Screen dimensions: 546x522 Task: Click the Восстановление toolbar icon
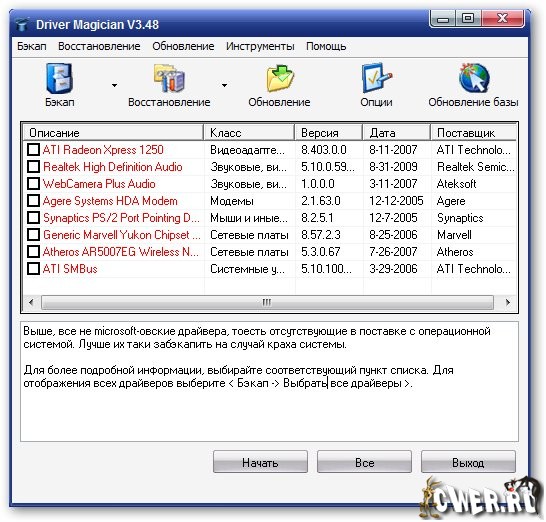click(x=169, y=78)
